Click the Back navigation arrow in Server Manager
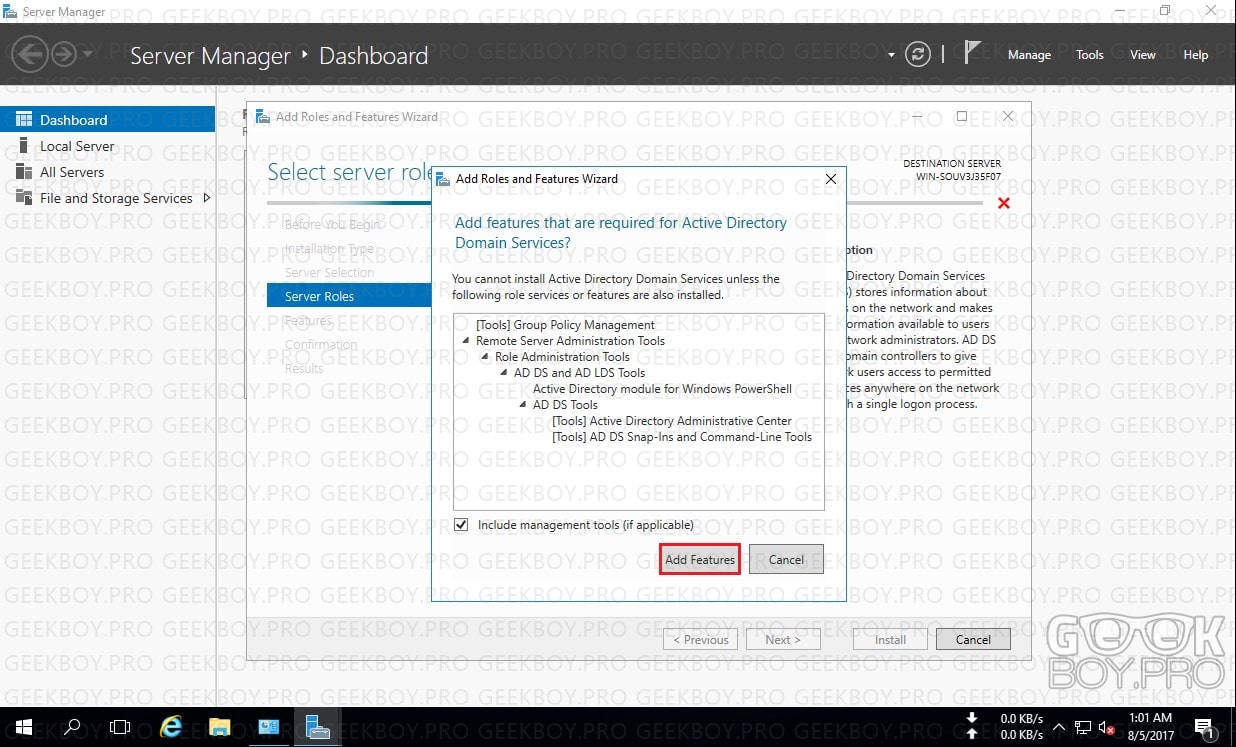Screen dimensions: 1236x747 (x=30, y=54)
